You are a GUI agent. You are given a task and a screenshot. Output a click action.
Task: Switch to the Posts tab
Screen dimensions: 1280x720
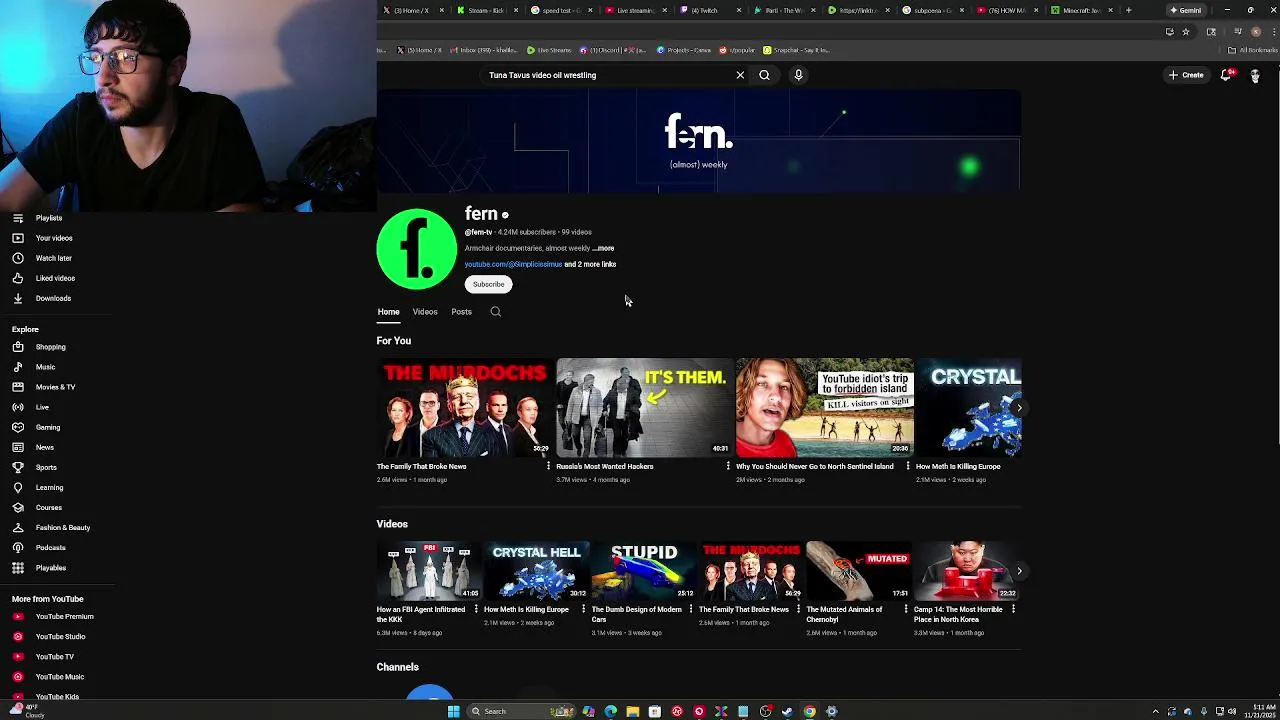461,312
